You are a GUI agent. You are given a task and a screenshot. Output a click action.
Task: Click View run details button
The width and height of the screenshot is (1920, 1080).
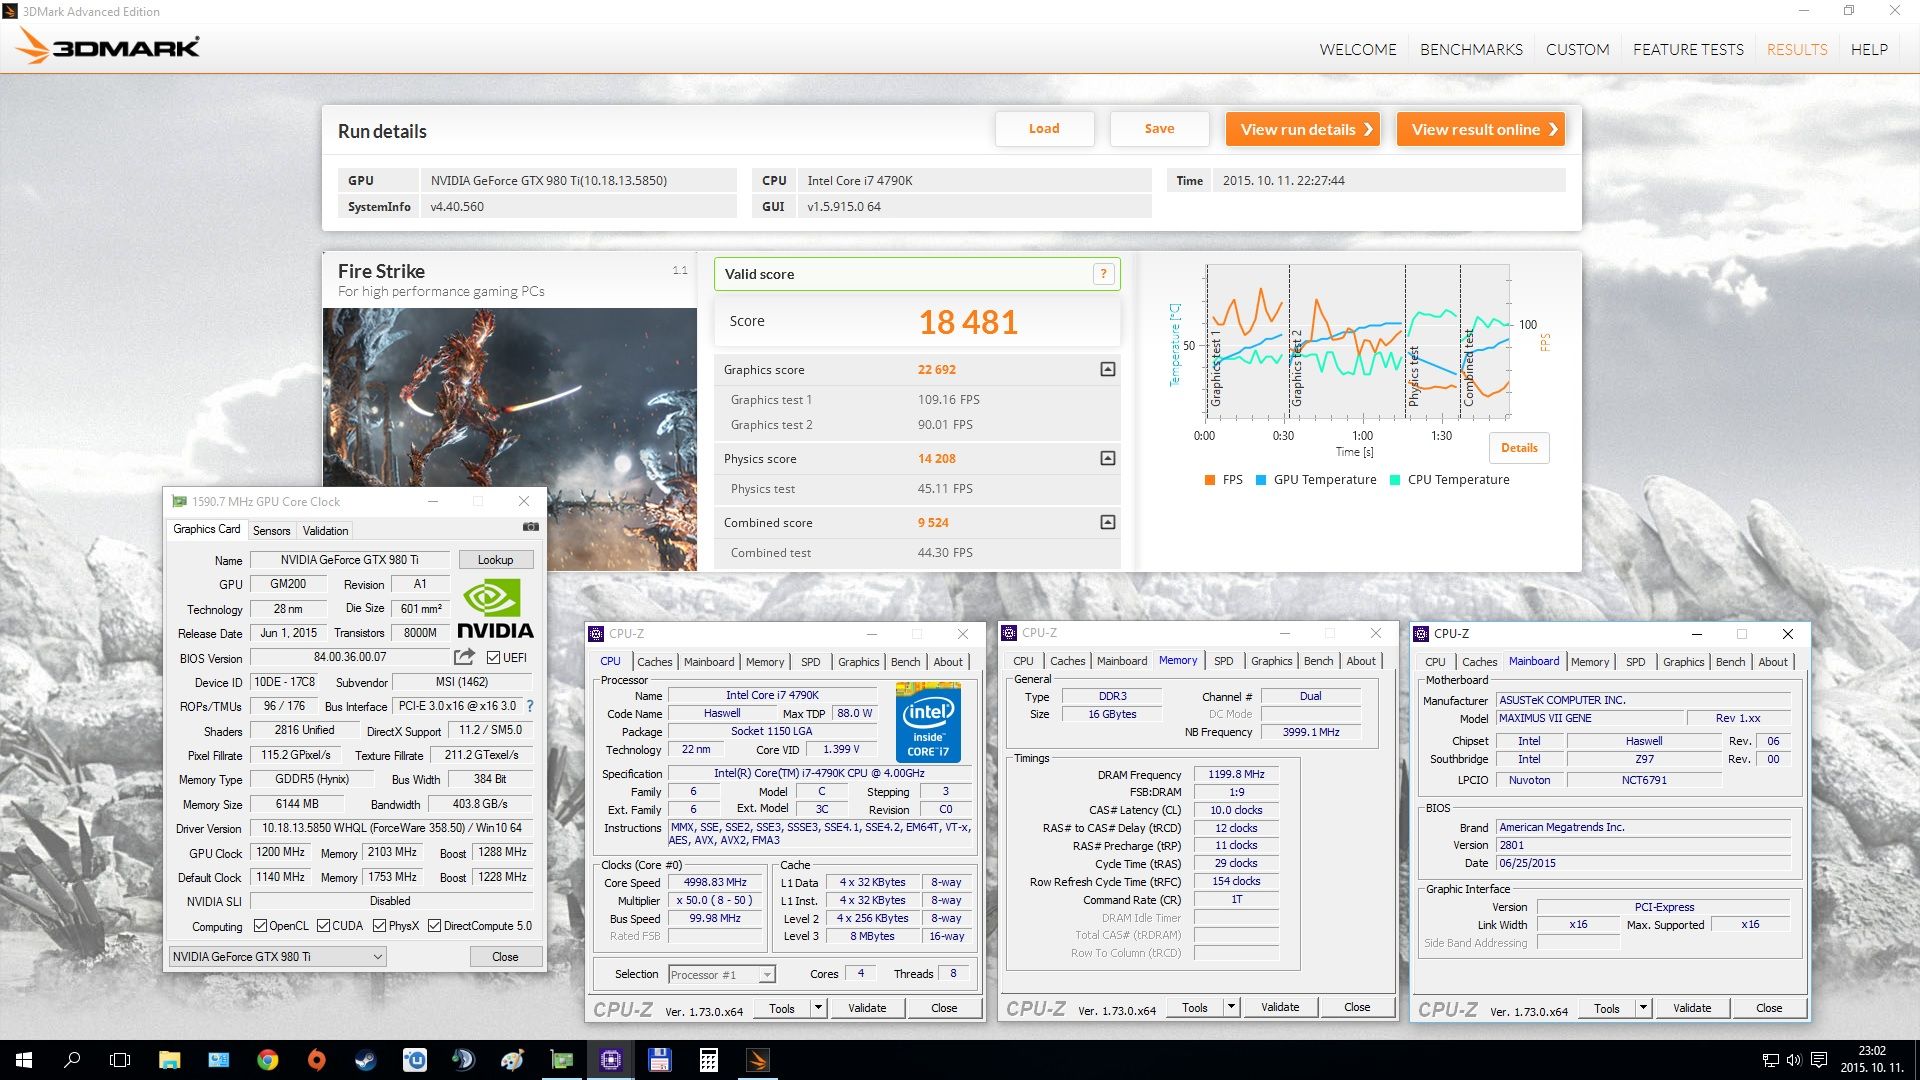click(1303, 129)
